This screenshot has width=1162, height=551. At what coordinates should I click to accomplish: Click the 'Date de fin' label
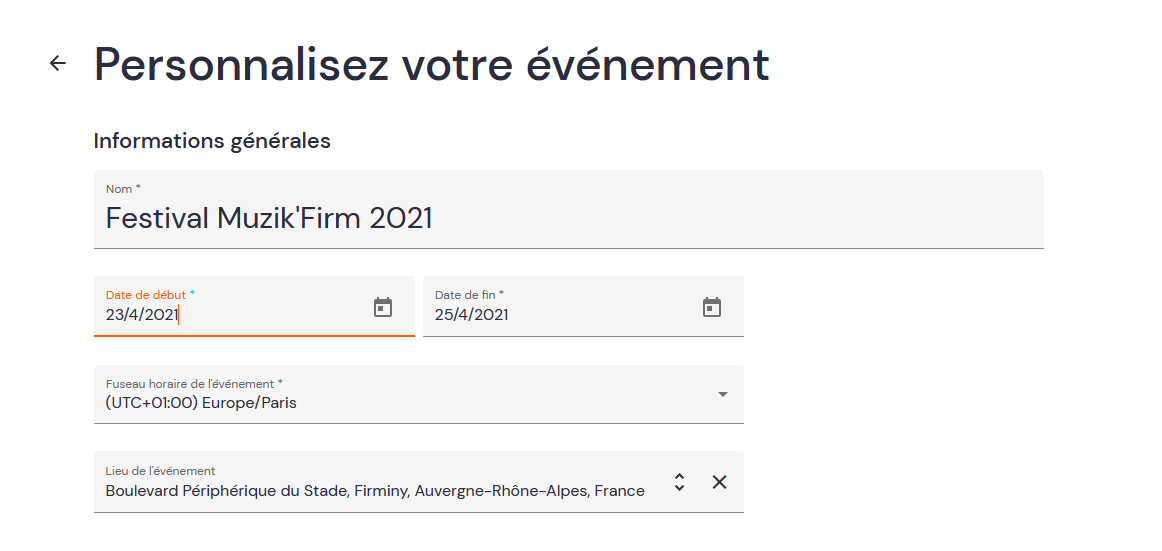tap(465, 295)
